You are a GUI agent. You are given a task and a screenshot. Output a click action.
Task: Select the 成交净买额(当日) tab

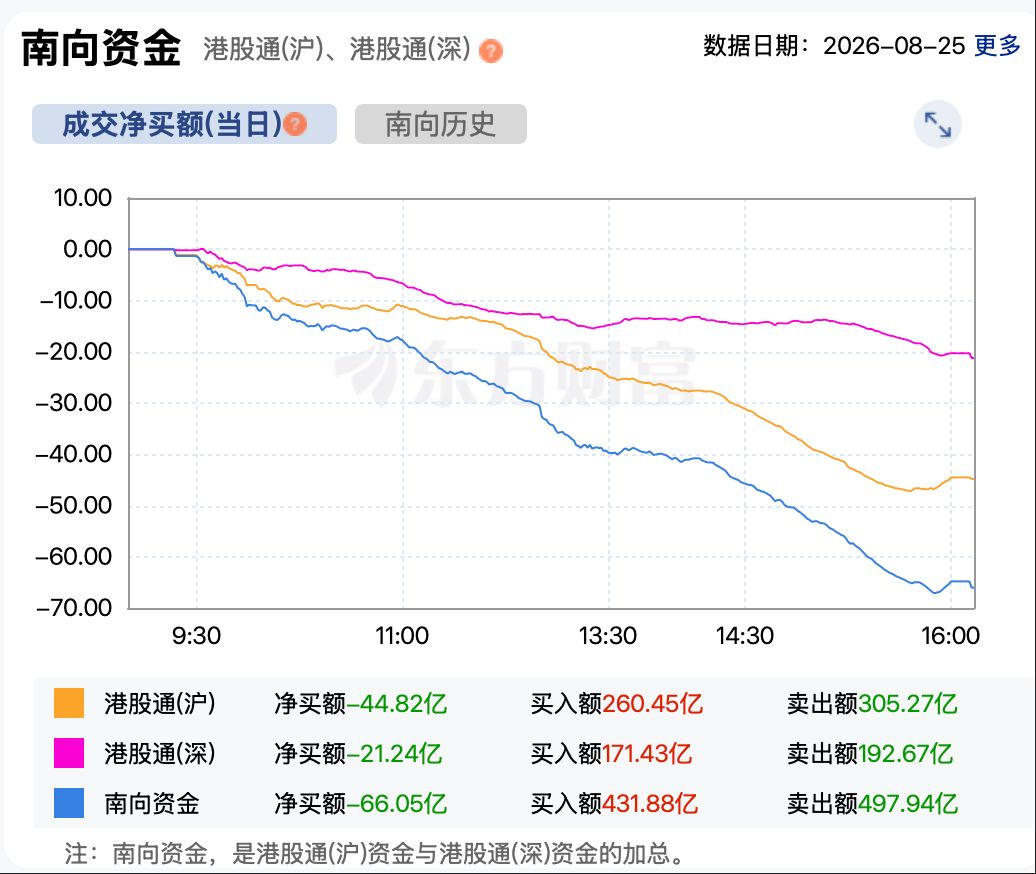click(x=184, y=124)
